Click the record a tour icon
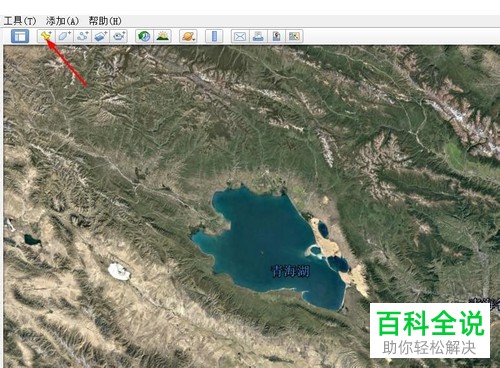 click(119, 36)
